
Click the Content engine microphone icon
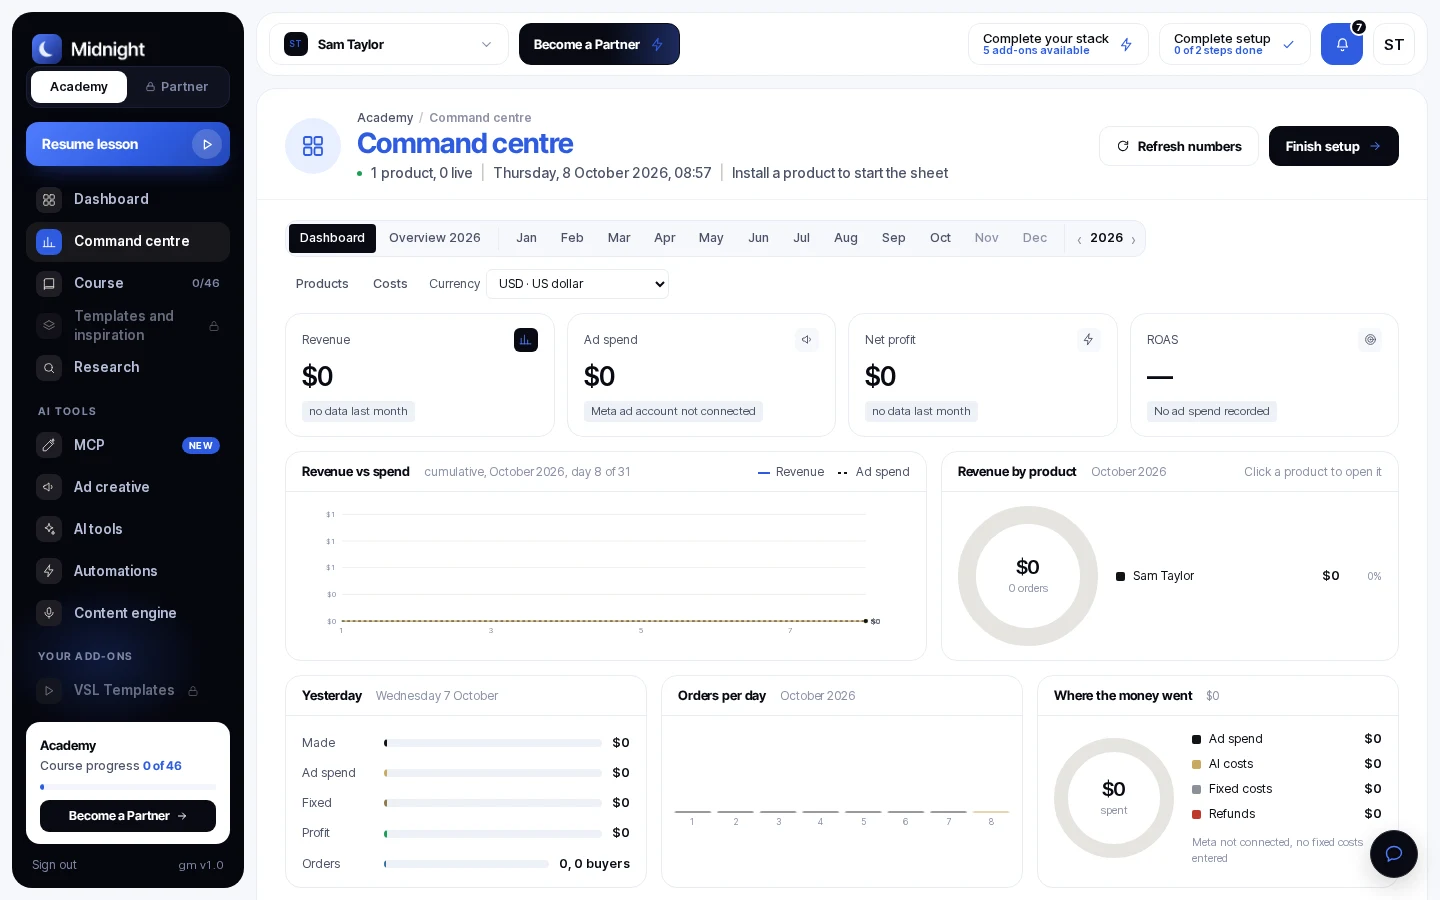pos(49,613)
